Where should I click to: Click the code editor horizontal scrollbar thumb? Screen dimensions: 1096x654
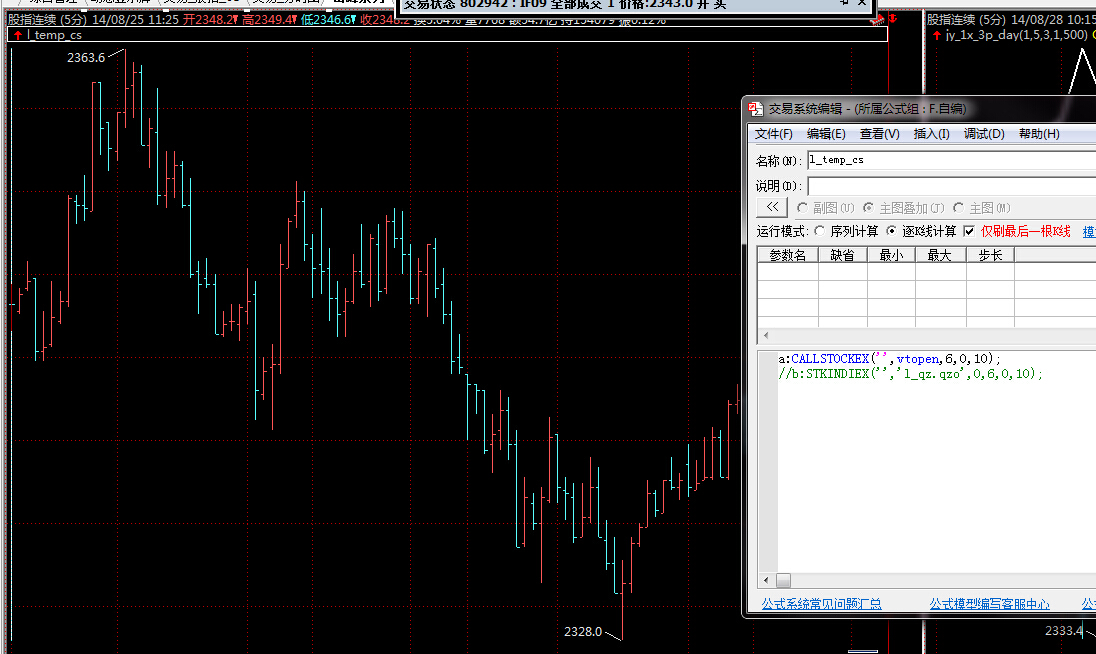click(784, 580)
